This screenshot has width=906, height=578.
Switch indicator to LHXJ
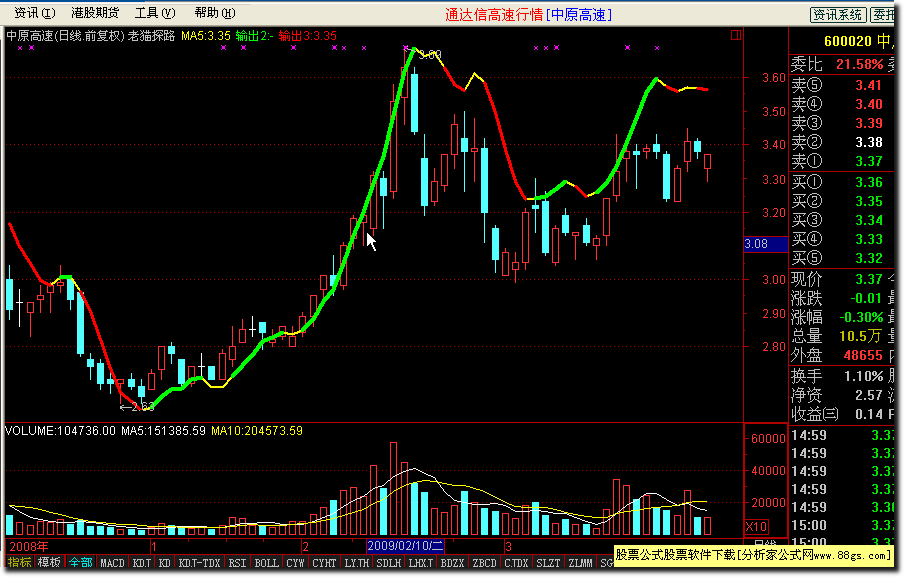click(x=421, y=562)
